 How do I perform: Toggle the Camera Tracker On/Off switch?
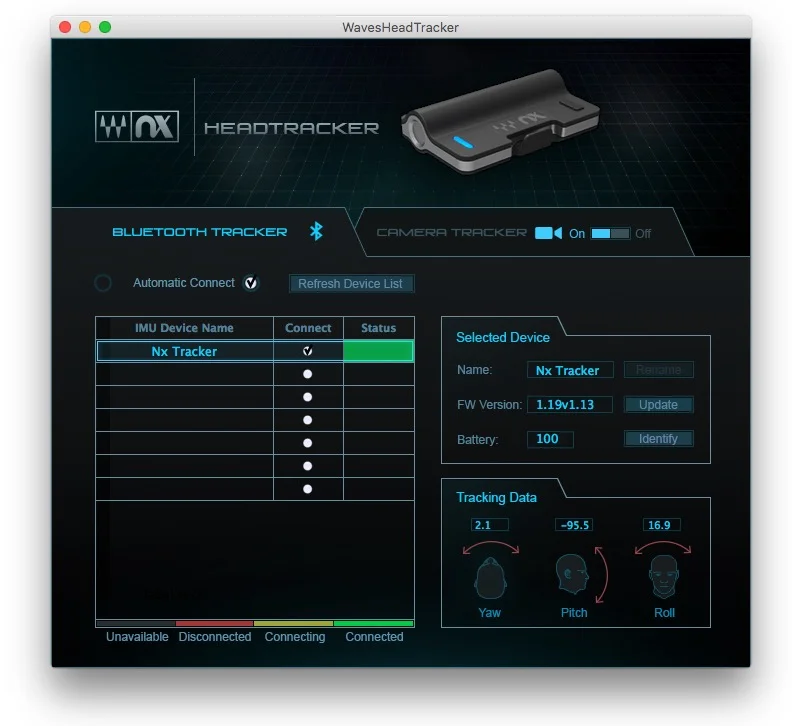pos(610,233)
